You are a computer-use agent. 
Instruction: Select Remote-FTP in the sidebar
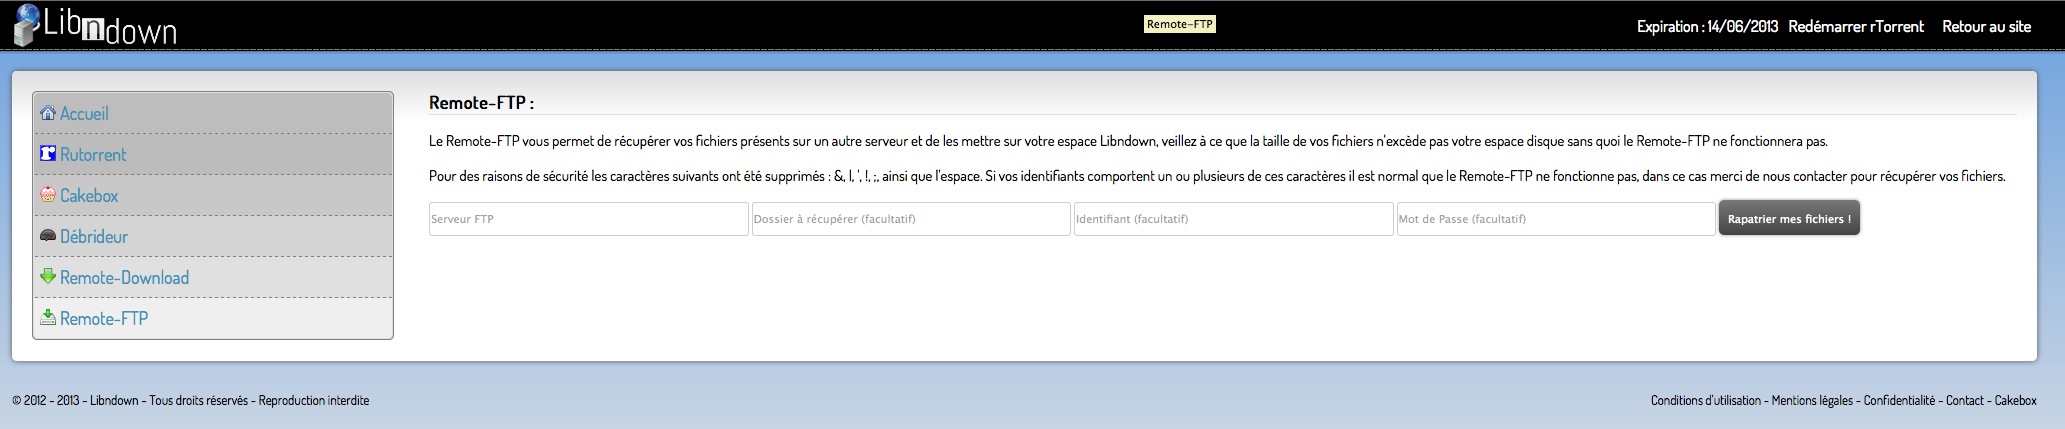point(104,319)
